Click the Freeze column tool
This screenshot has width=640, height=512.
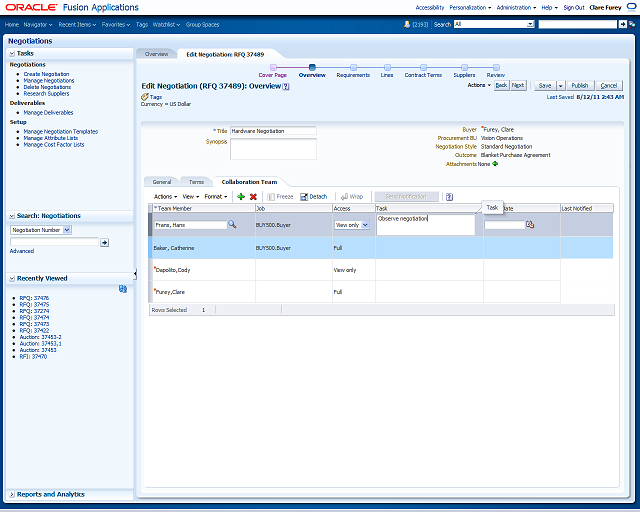280,197
